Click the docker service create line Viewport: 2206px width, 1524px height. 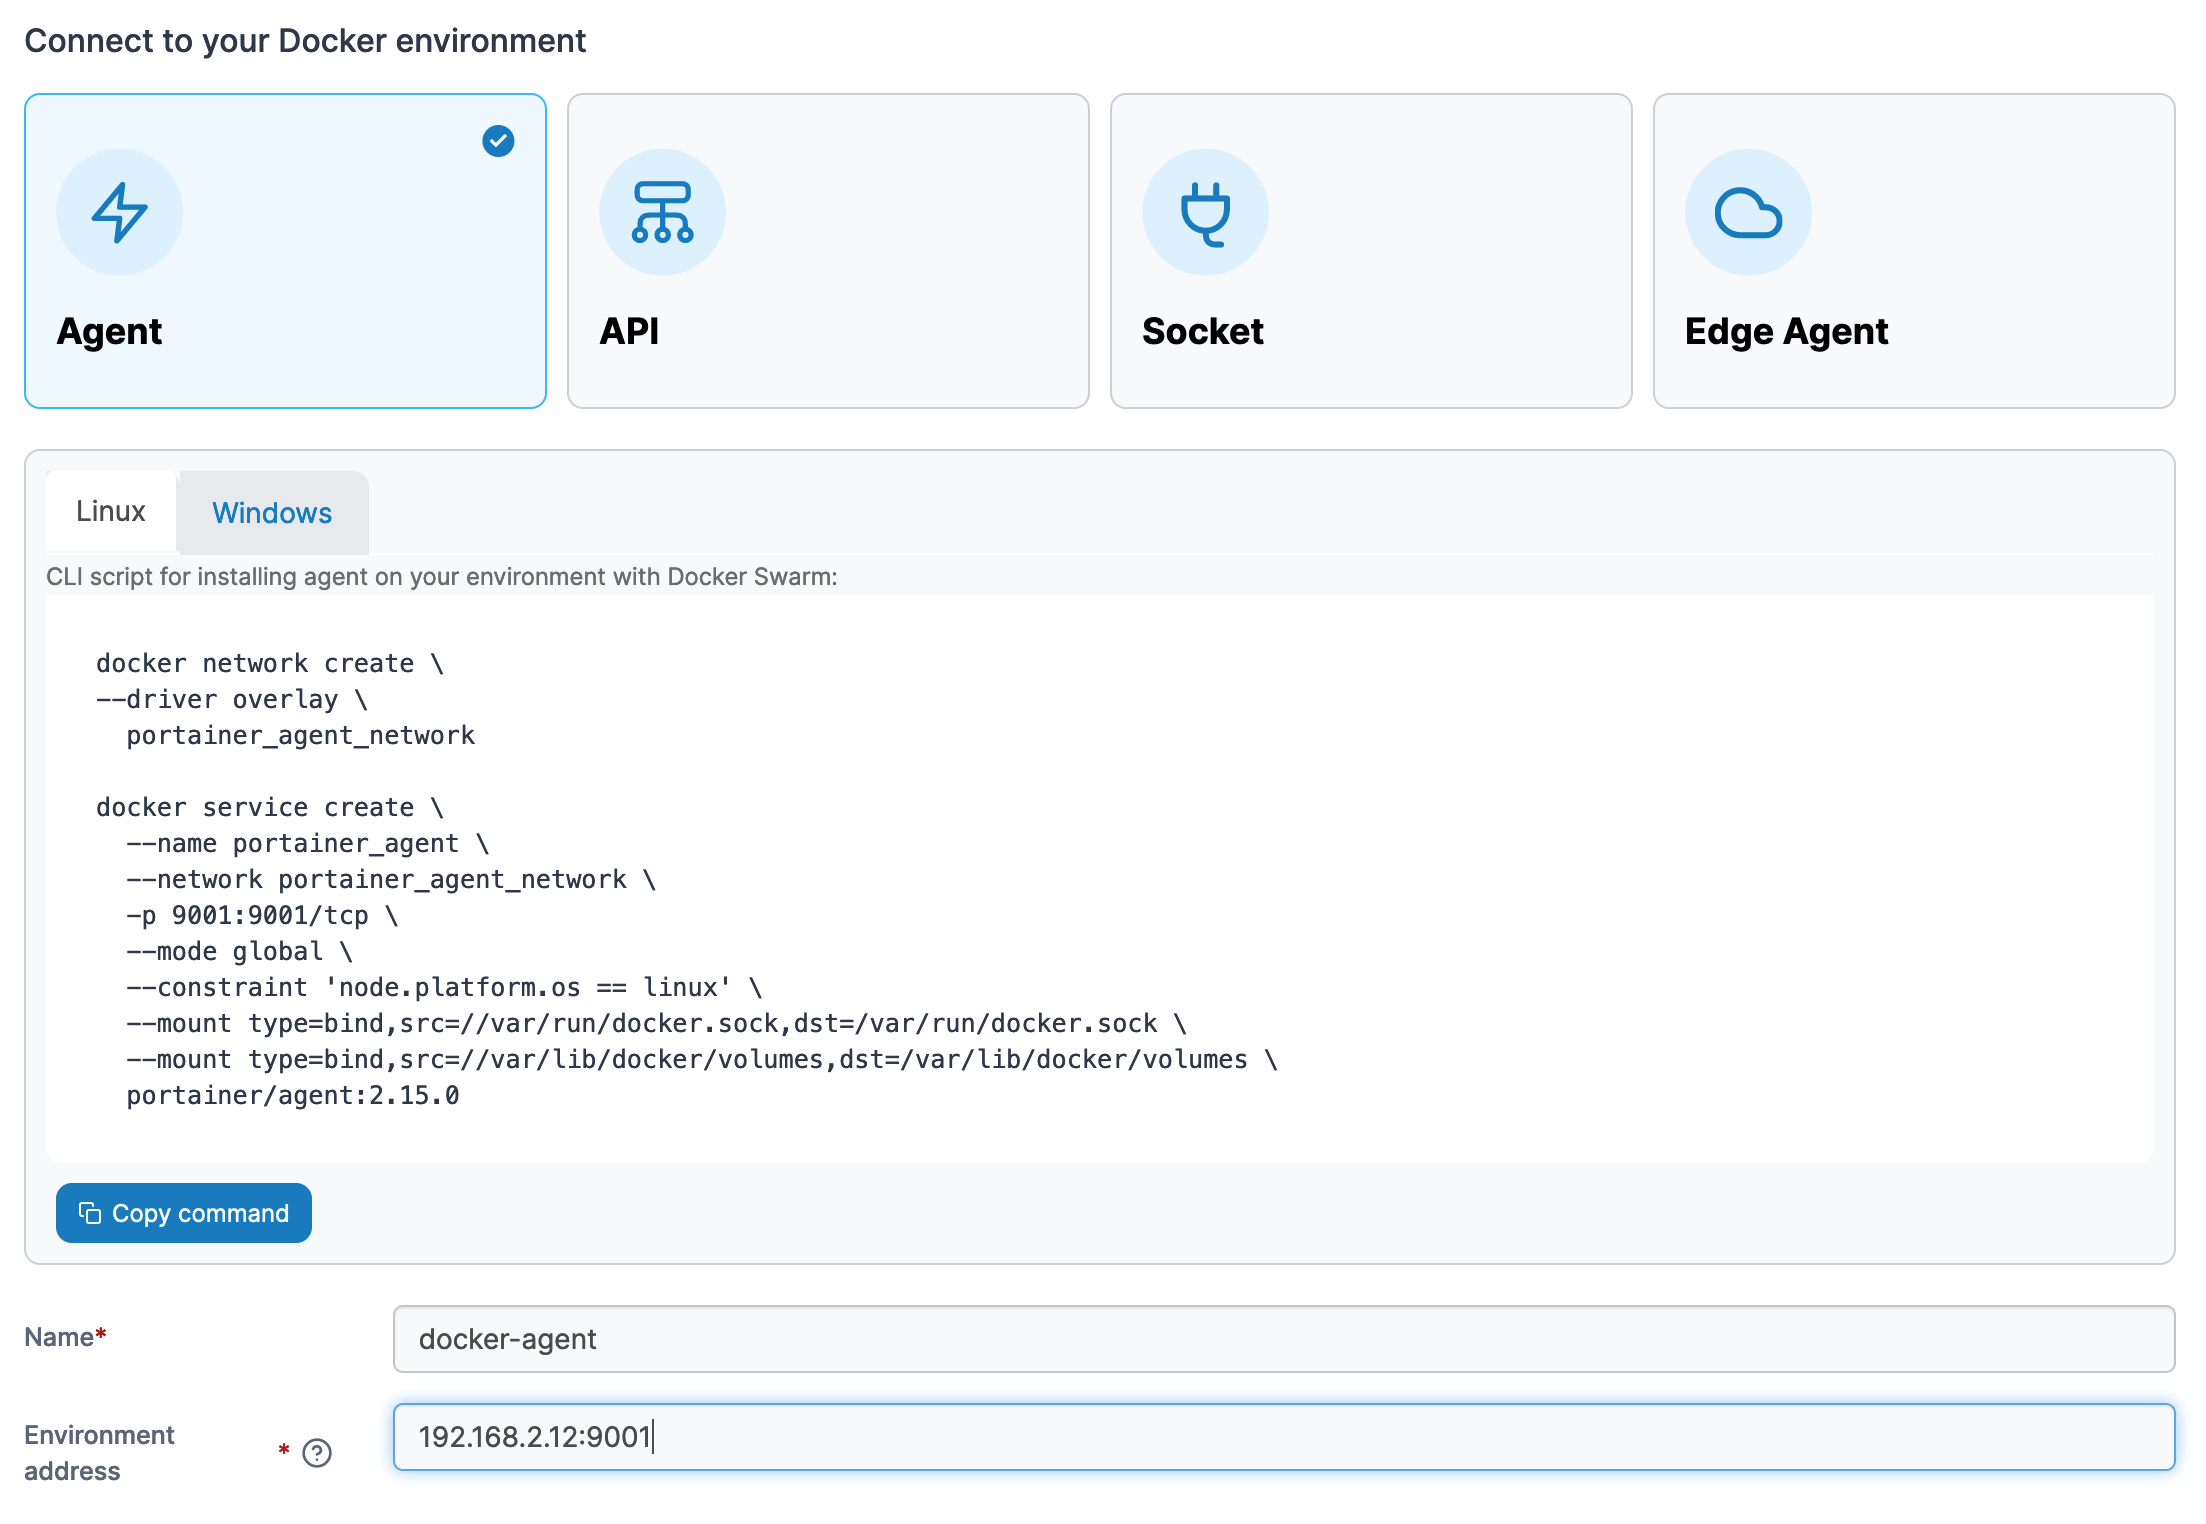coord(269,808)
